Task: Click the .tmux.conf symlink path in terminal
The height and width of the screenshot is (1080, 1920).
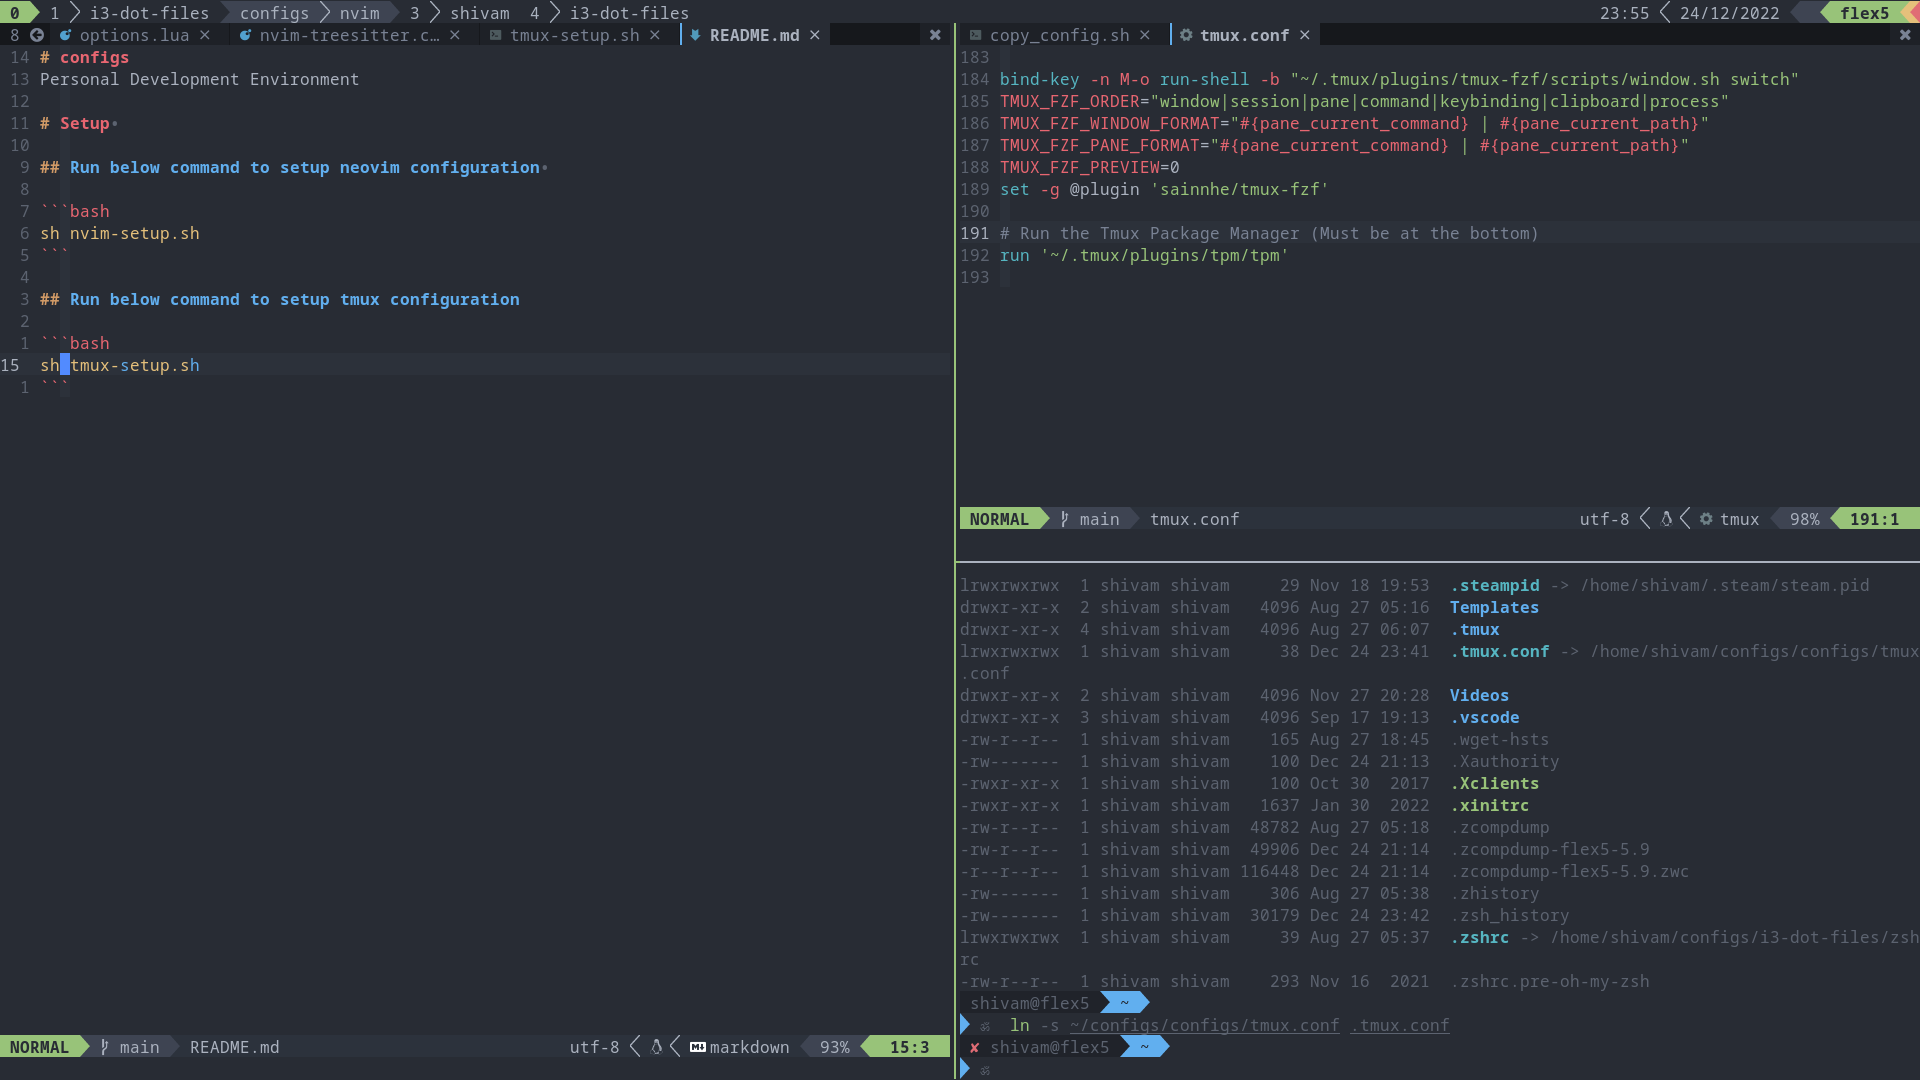Action: point(1399,1025)
